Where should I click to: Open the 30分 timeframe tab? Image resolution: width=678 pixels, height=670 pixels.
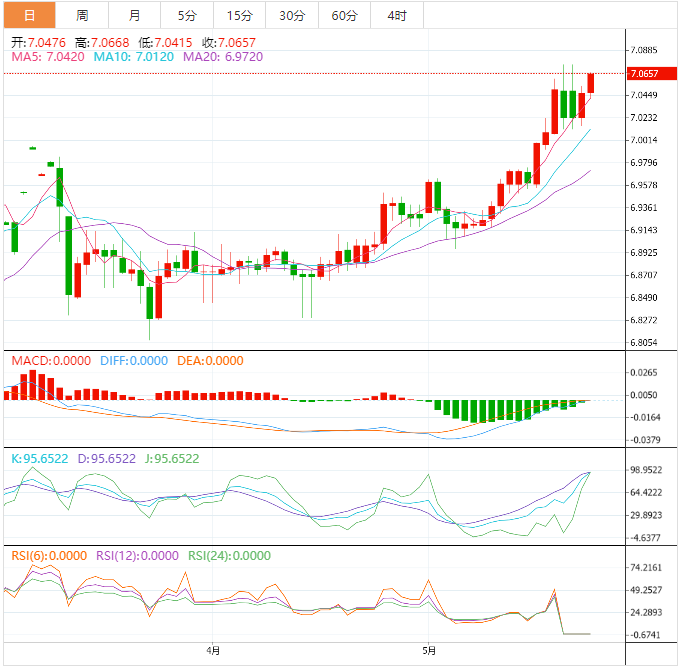pos(292,15)
